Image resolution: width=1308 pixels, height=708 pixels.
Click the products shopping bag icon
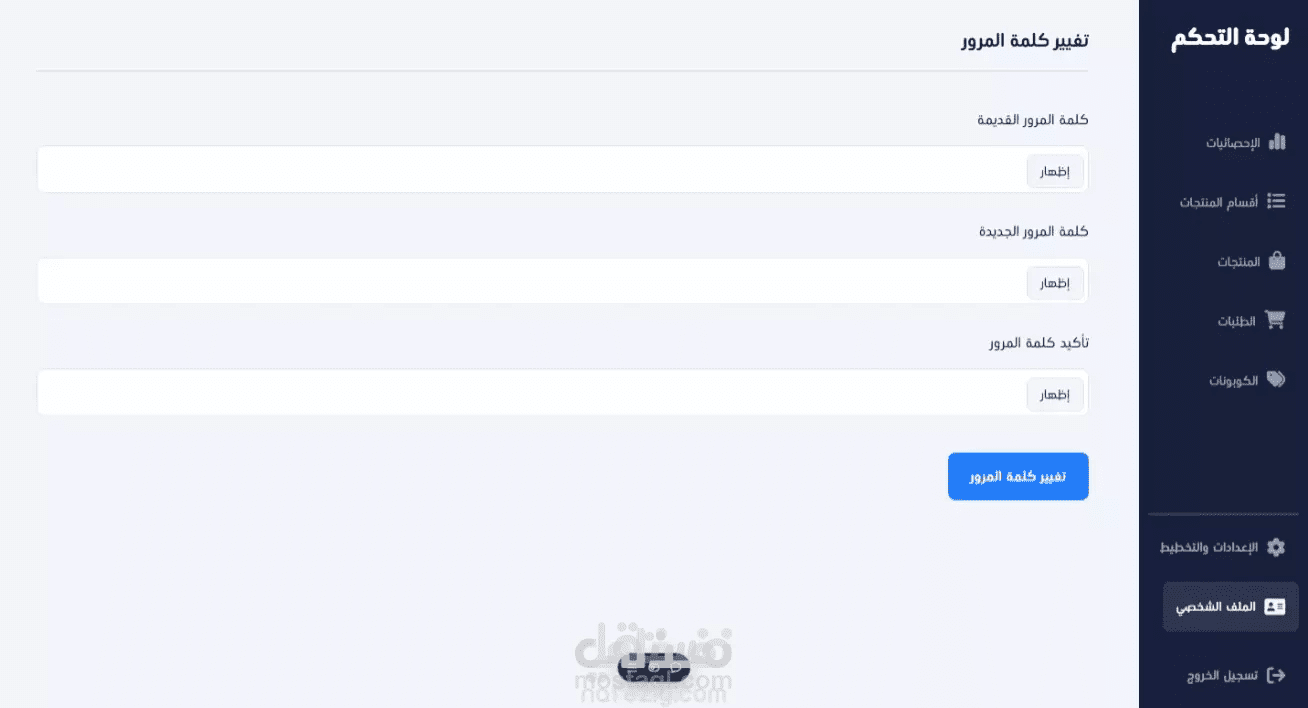coord(1276,261)
